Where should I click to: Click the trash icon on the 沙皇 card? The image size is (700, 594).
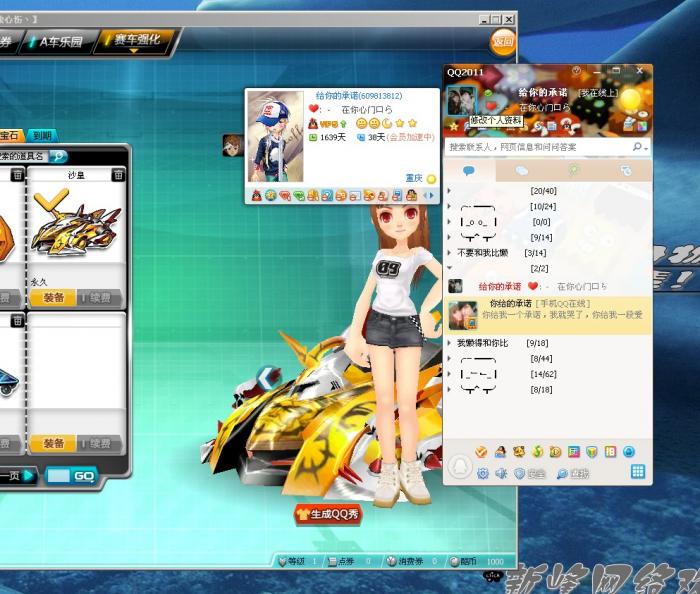pyautogui.click(x=118, y=174)
